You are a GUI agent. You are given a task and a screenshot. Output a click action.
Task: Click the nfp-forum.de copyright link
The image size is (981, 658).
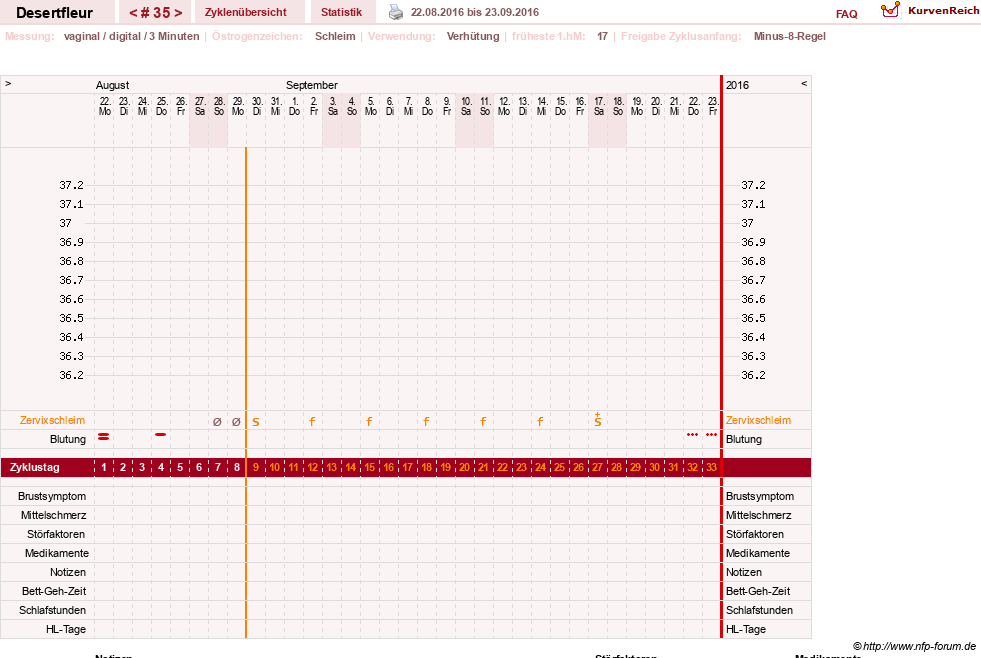[914, 646]
